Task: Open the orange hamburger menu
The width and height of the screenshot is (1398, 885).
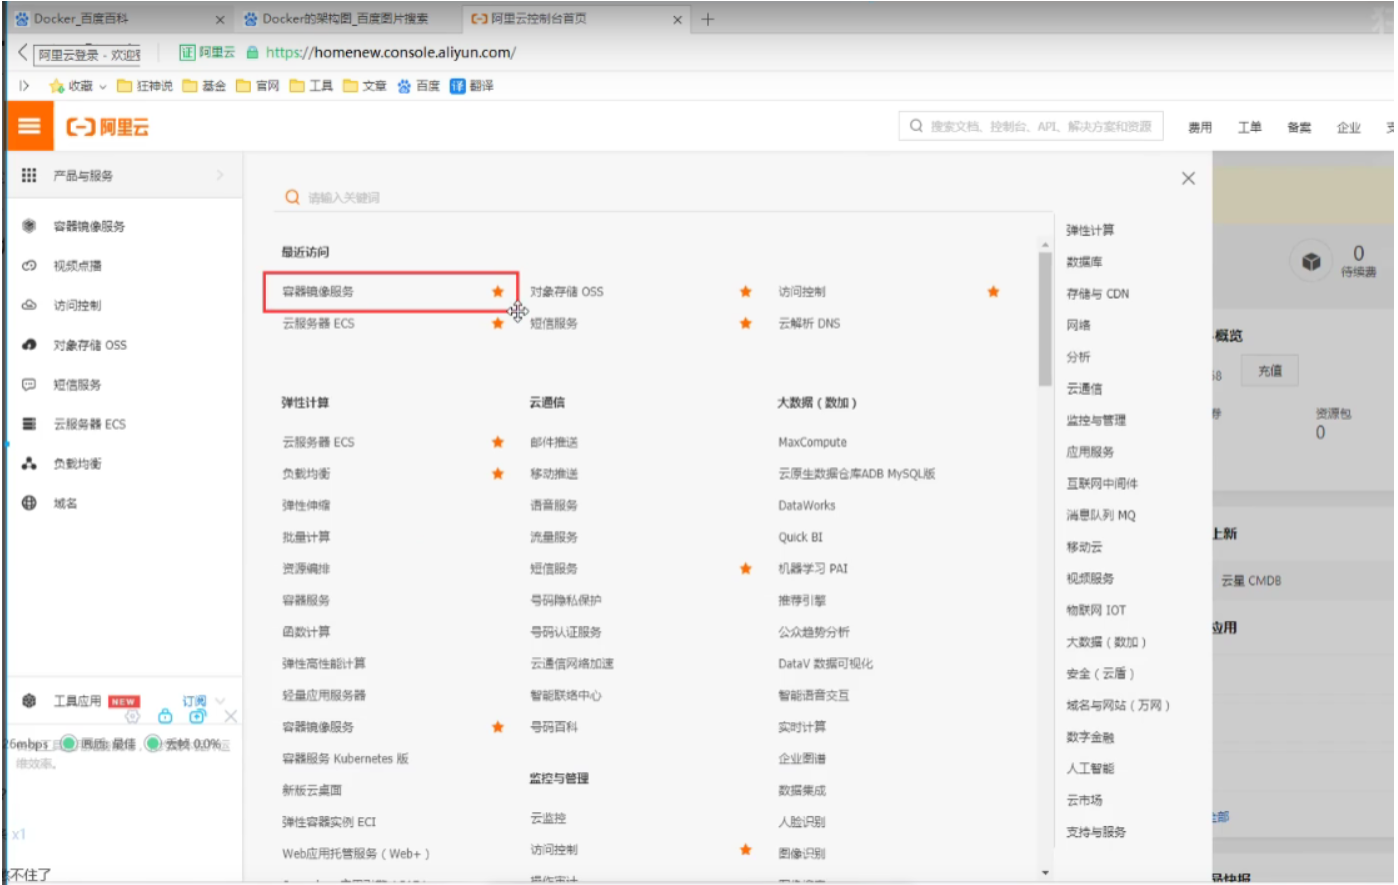Action: tap(29, 126)
